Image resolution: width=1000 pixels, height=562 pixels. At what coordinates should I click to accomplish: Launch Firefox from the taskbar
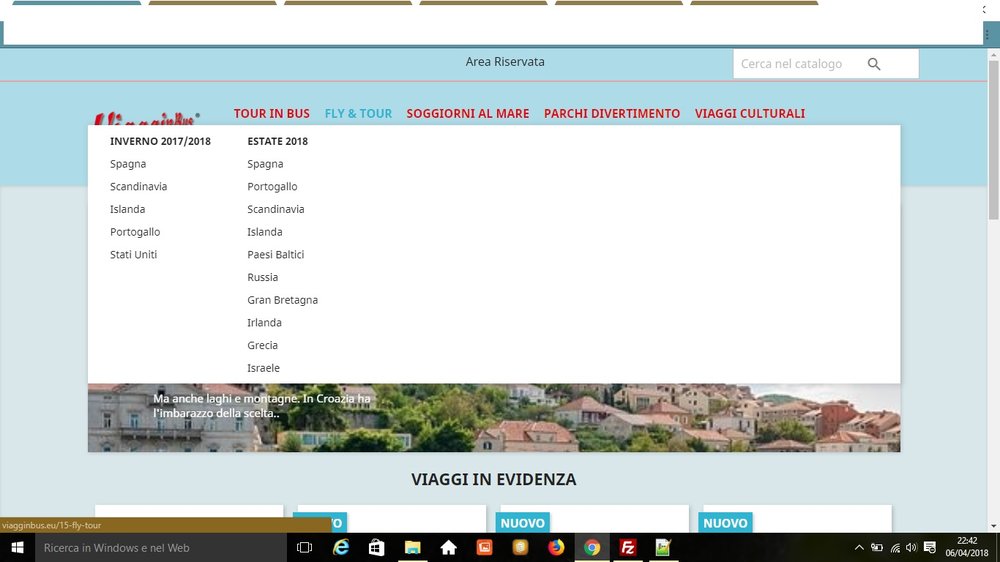point(556,547)
